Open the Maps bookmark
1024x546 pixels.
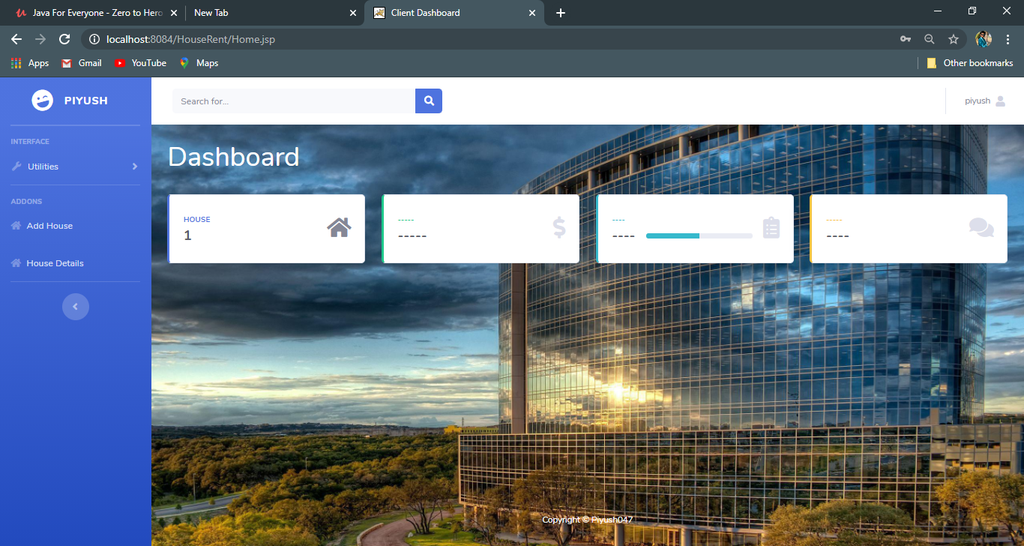pyautogui.click(x=199, y=63)
